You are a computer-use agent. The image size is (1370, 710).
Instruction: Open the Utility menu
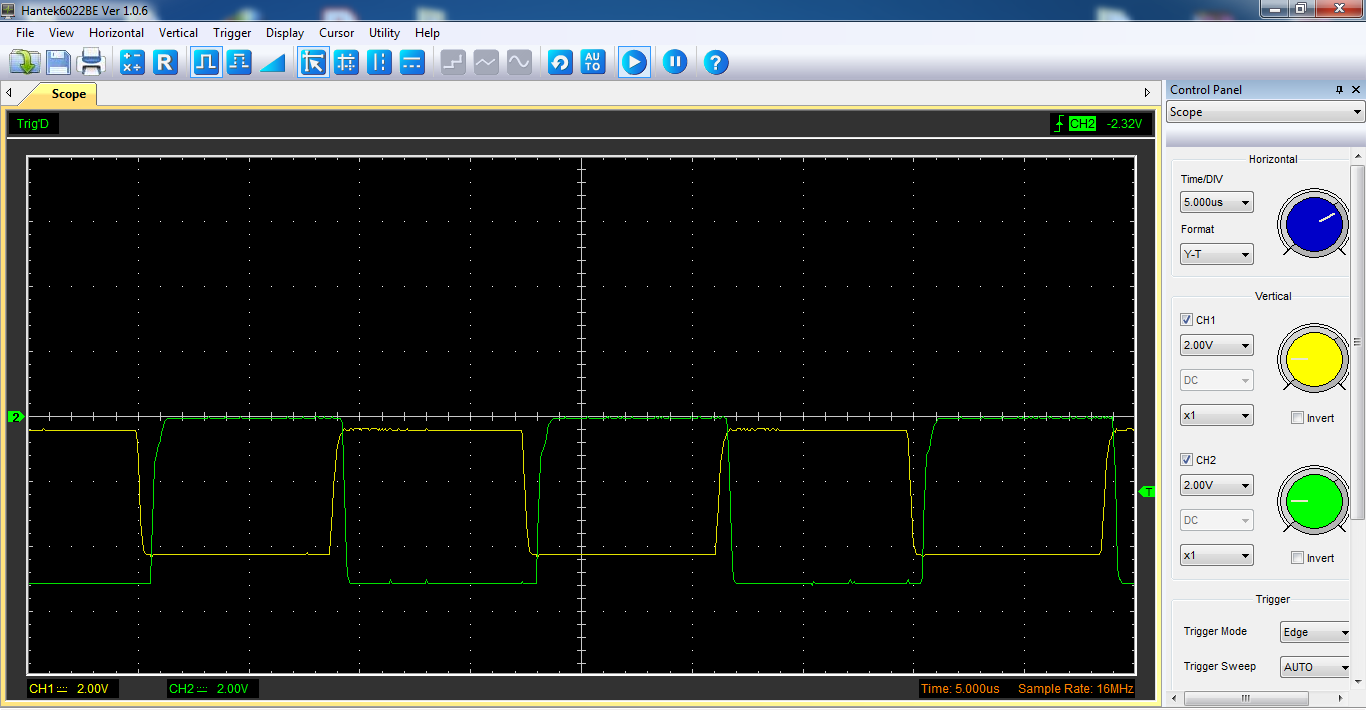click(384, 33)
